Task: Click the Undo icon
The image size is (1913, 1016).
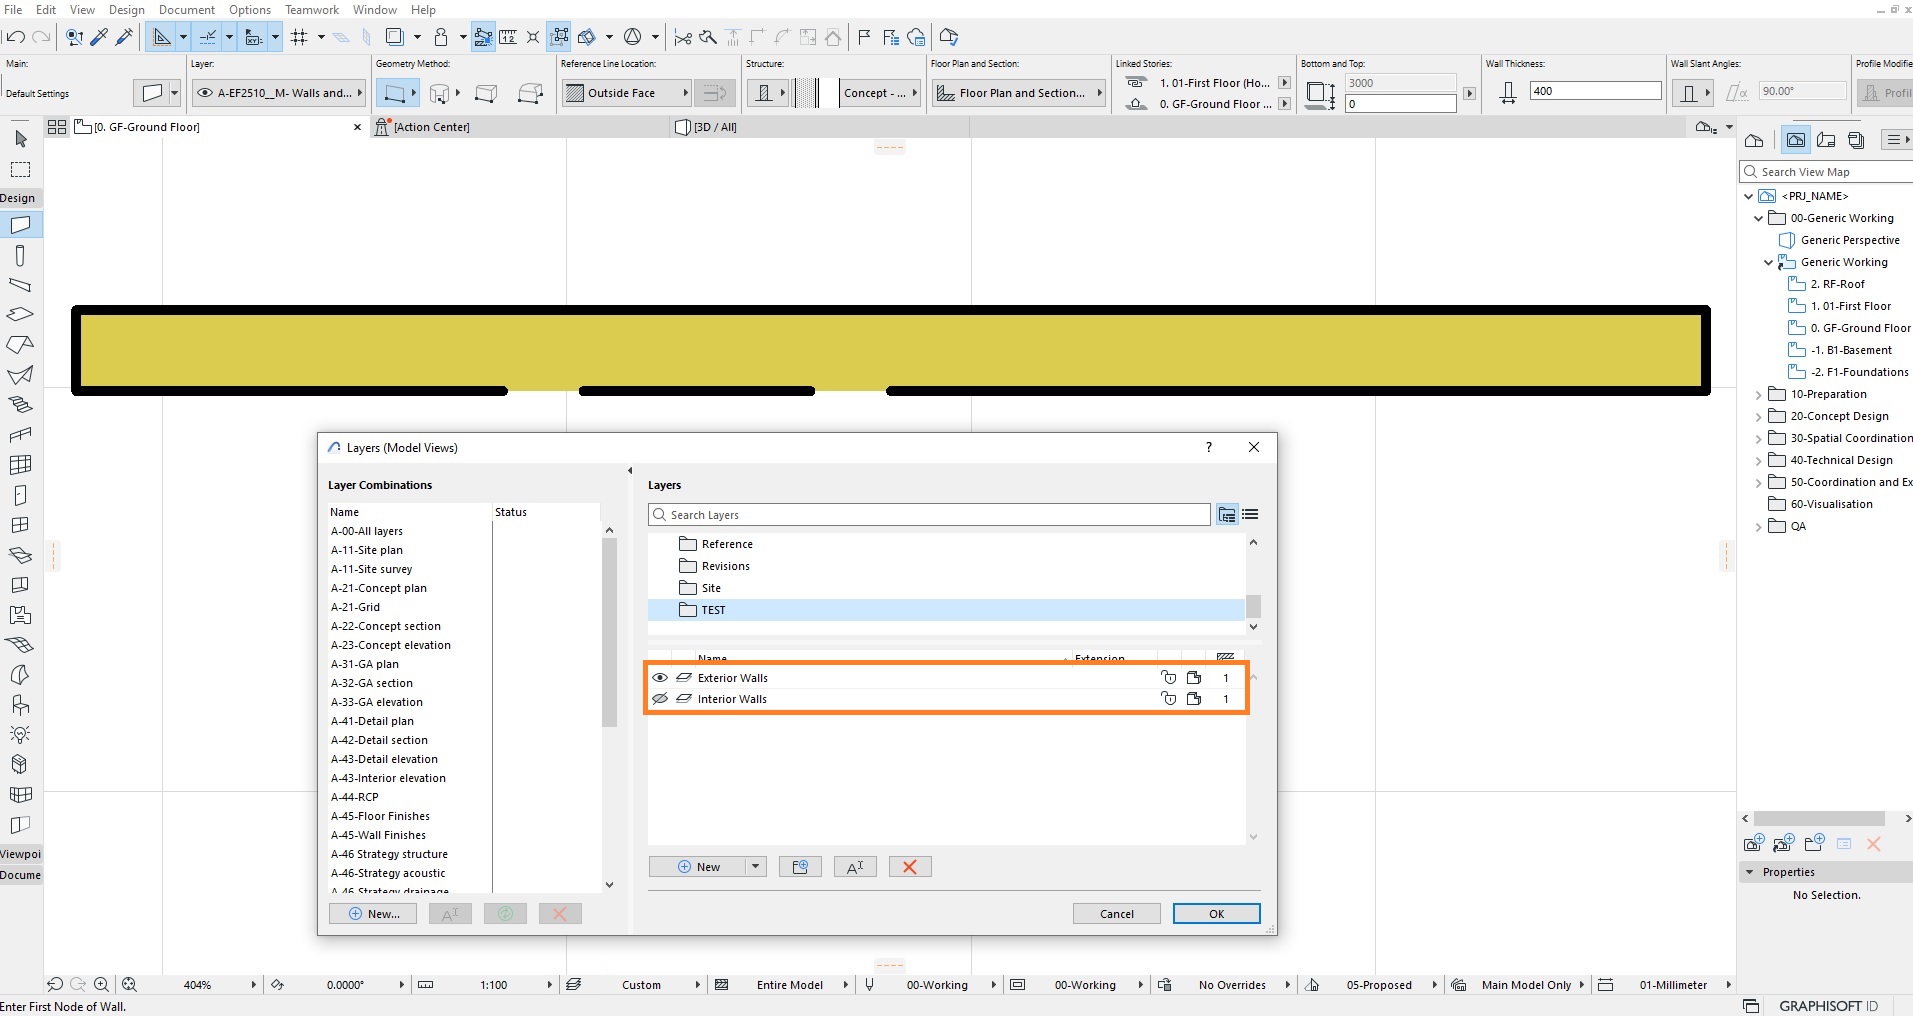Action: [15, 37]
